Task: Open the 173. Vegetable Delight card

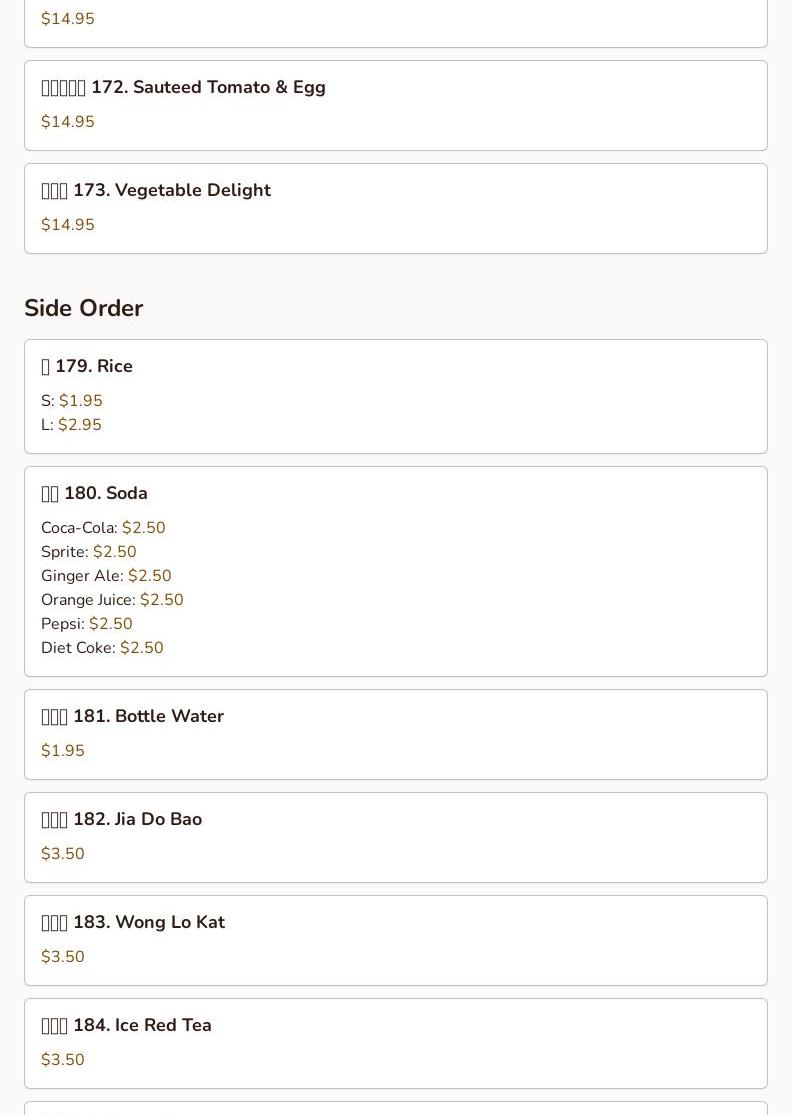Action: (x=171, y=191)
